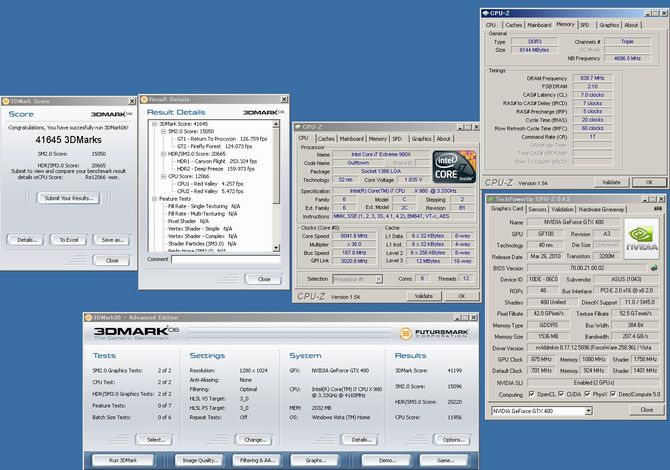This screenshot has width=670, height=470.
Task: Click Submit Your Results in 3DMark Score window
Action: click(68, 198)
